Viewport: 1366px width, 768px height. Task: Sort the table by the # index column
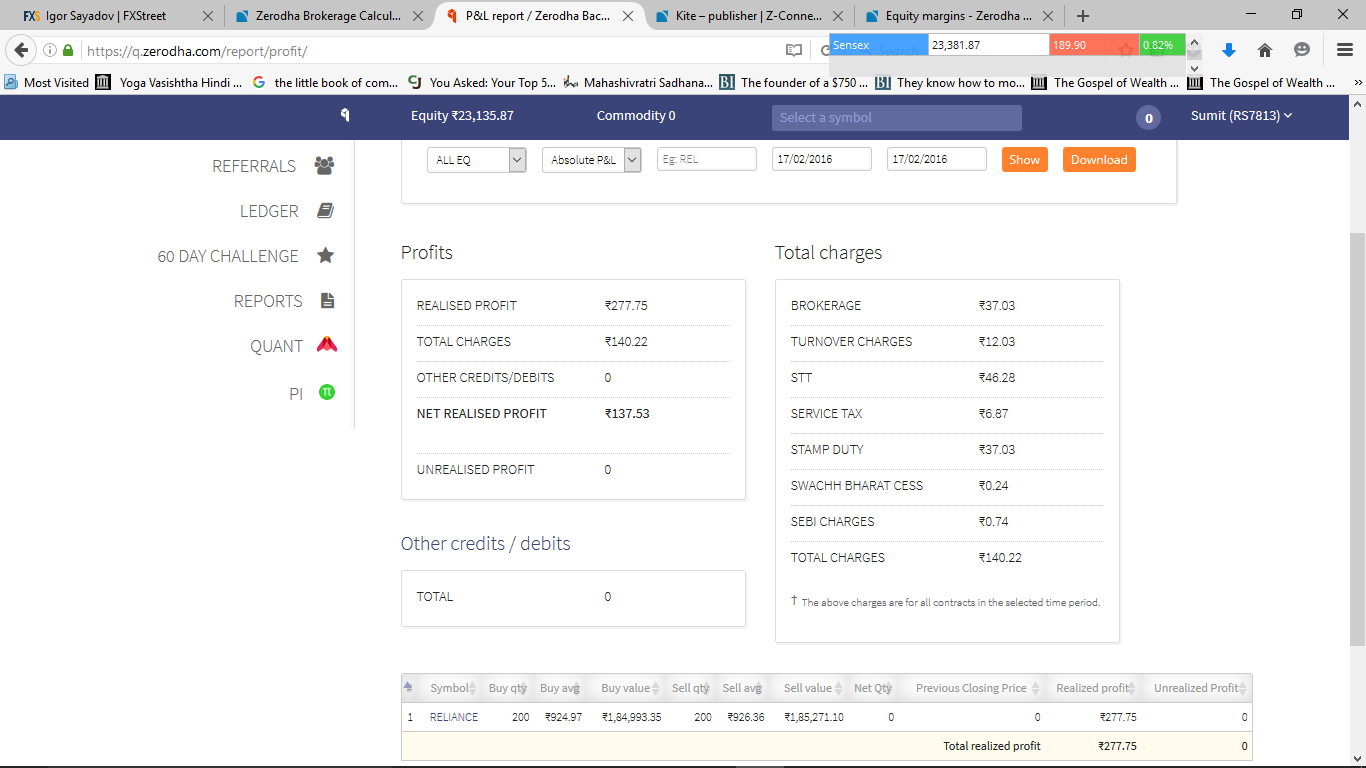coord(408,687)
